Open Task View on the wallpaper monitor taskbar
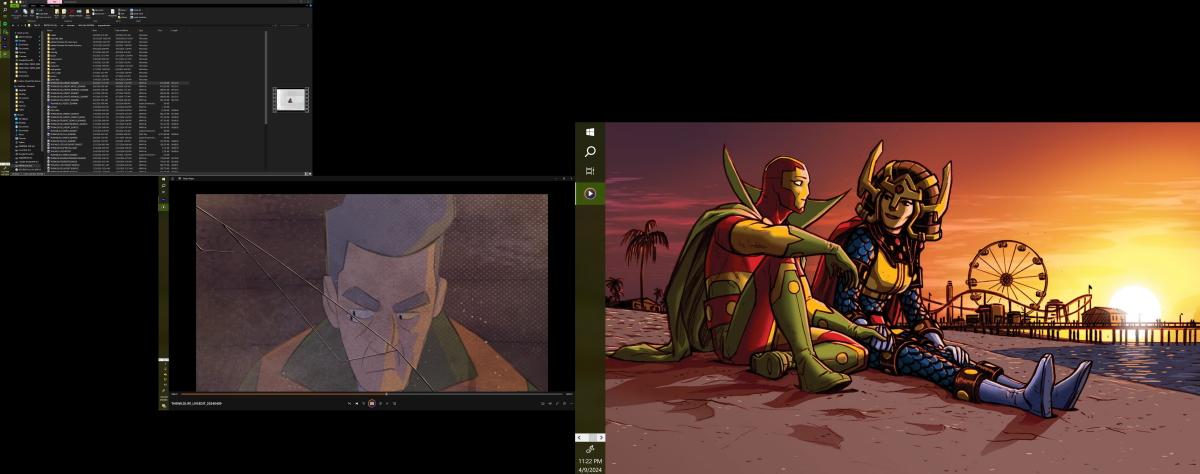Image resolution: width=1200 pixels, height=474 pixels. coord(590,171)
